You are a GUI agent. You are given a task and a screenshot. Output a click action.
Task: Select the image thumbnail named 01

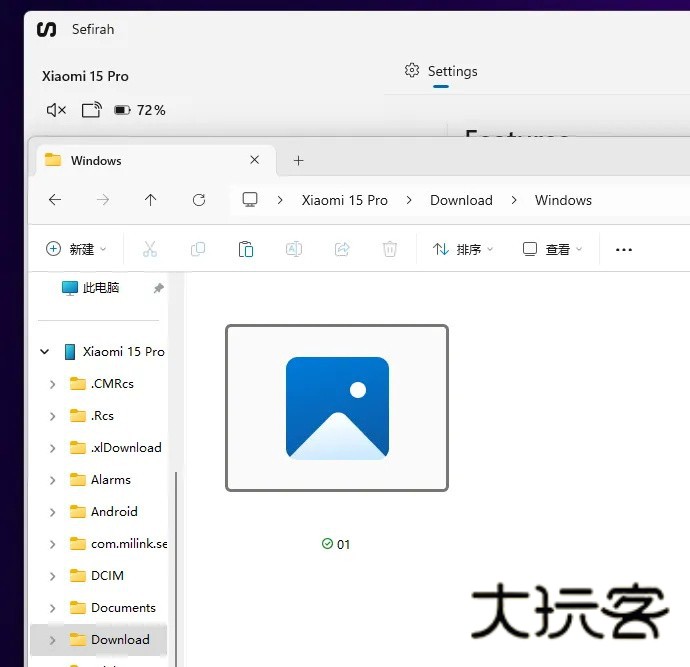pos(337,408)
